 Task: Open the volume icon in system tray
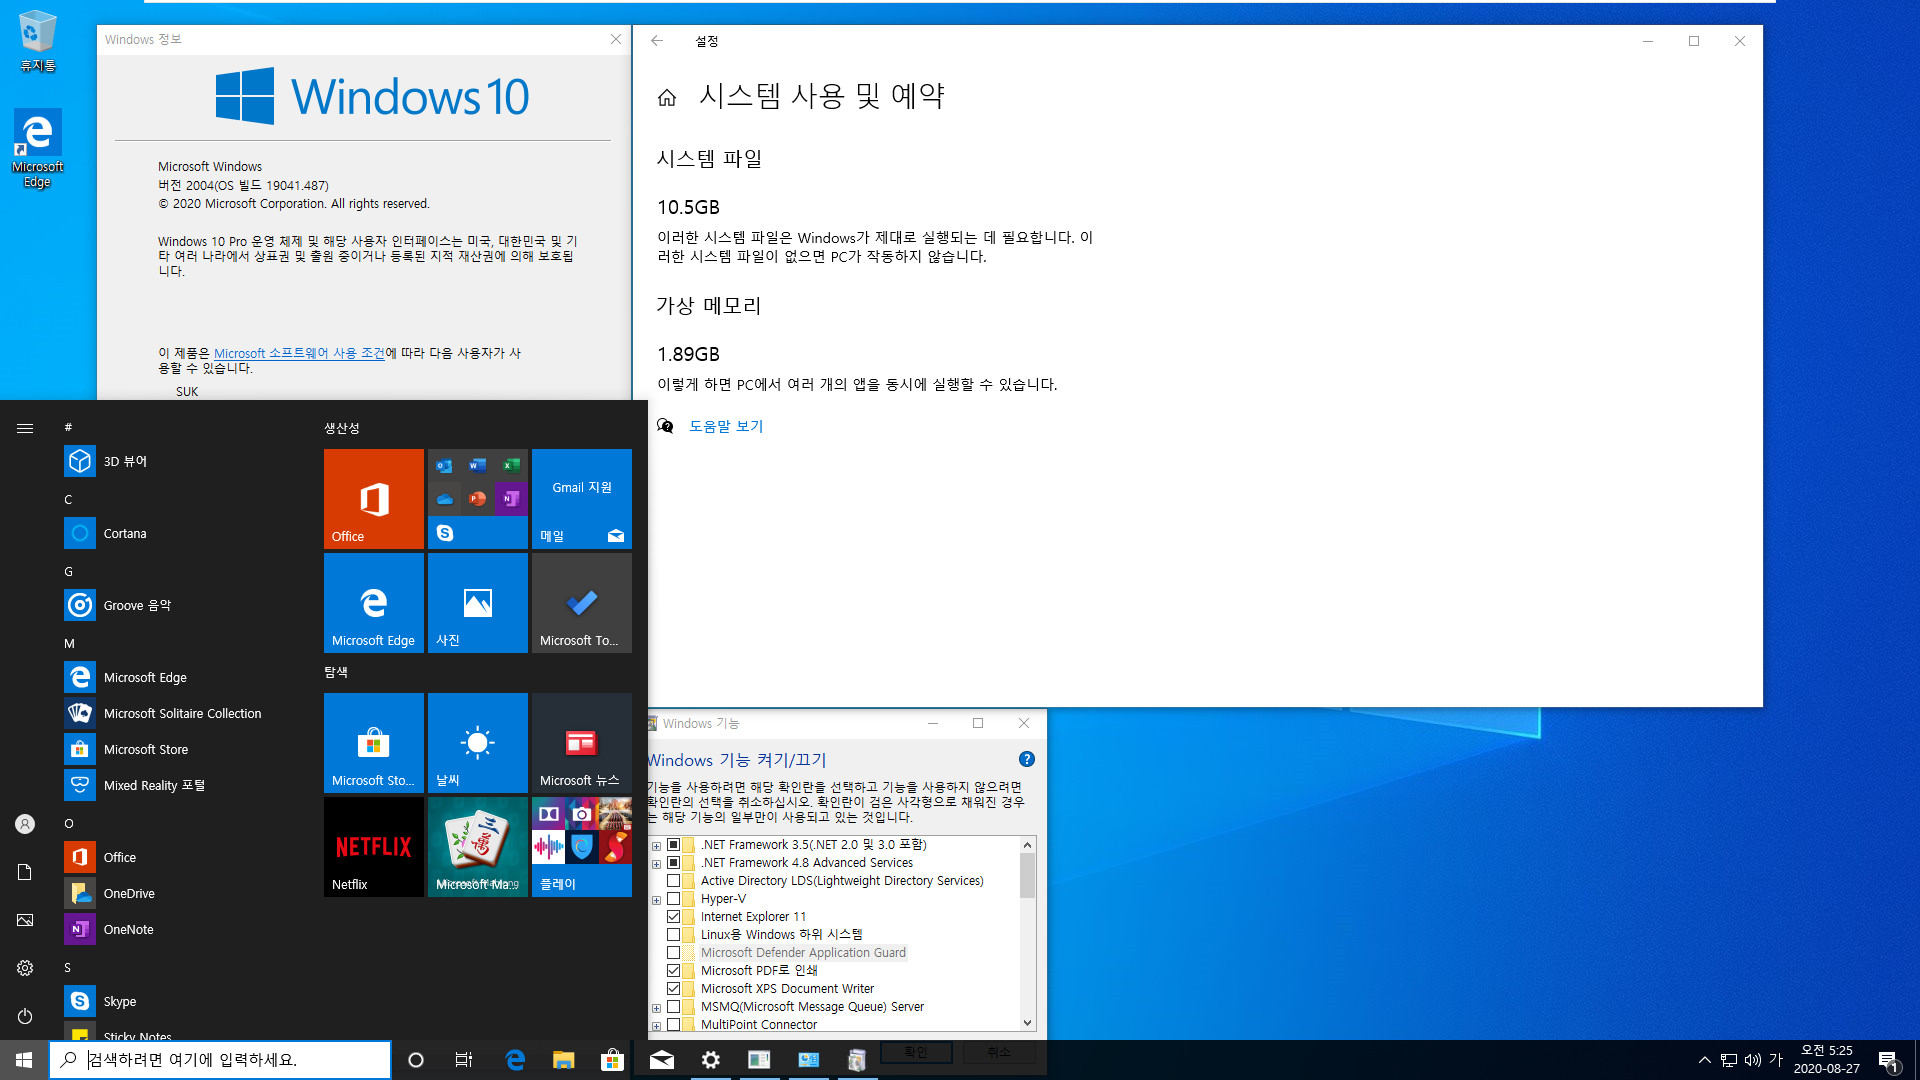1752,1060
